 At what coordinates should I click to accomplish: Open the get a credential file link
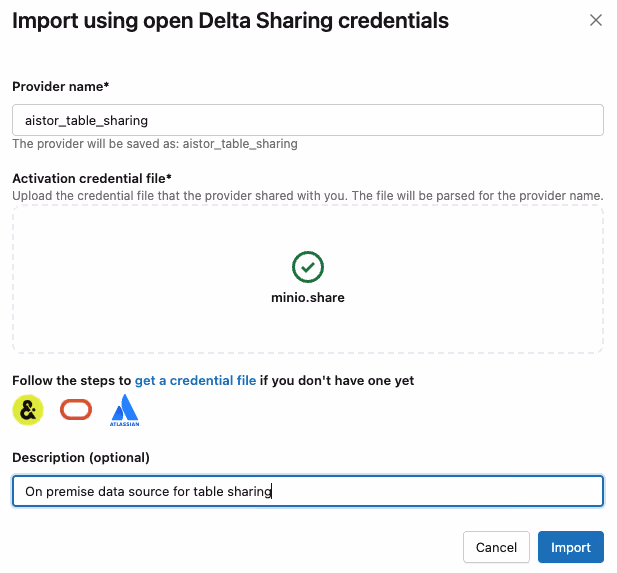195,381
